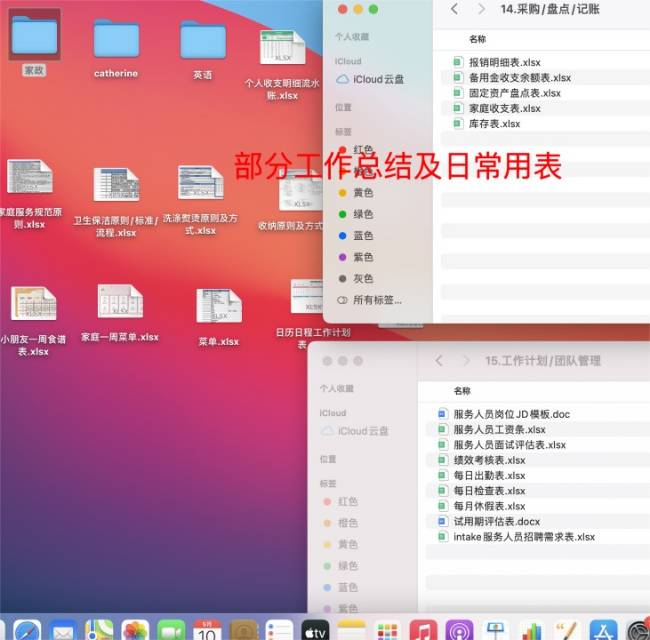Select 菜单.xlsx on the desktop
The height and width of the screenshot is (640, 650).
click(x=219, y=306)
